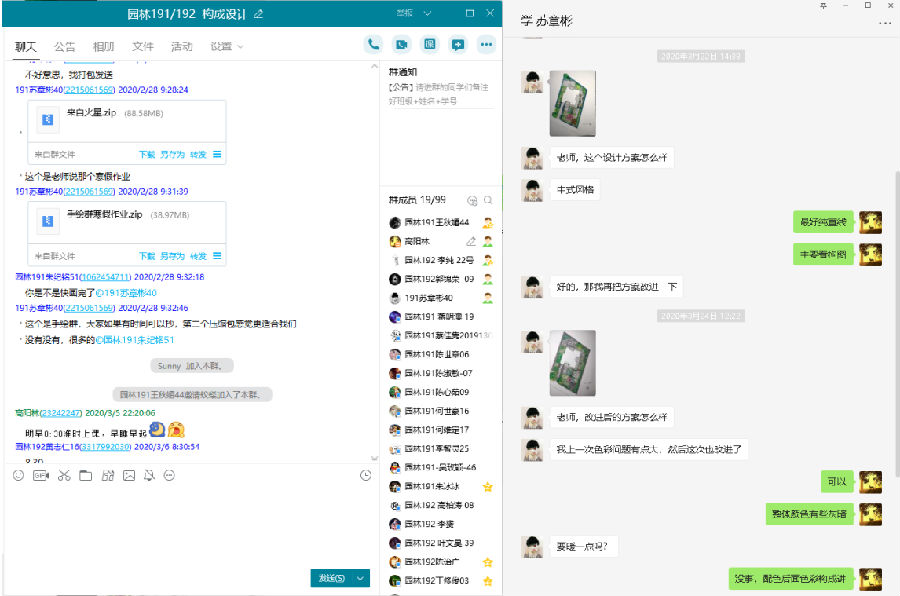Toggle star beside 园林192欧治广
900x596 pixels.
(487, 562)
